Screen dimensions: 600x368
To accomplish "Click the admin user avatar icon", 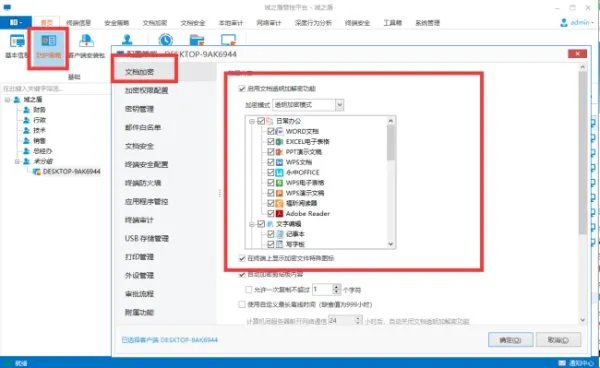I will coord(564,23).
